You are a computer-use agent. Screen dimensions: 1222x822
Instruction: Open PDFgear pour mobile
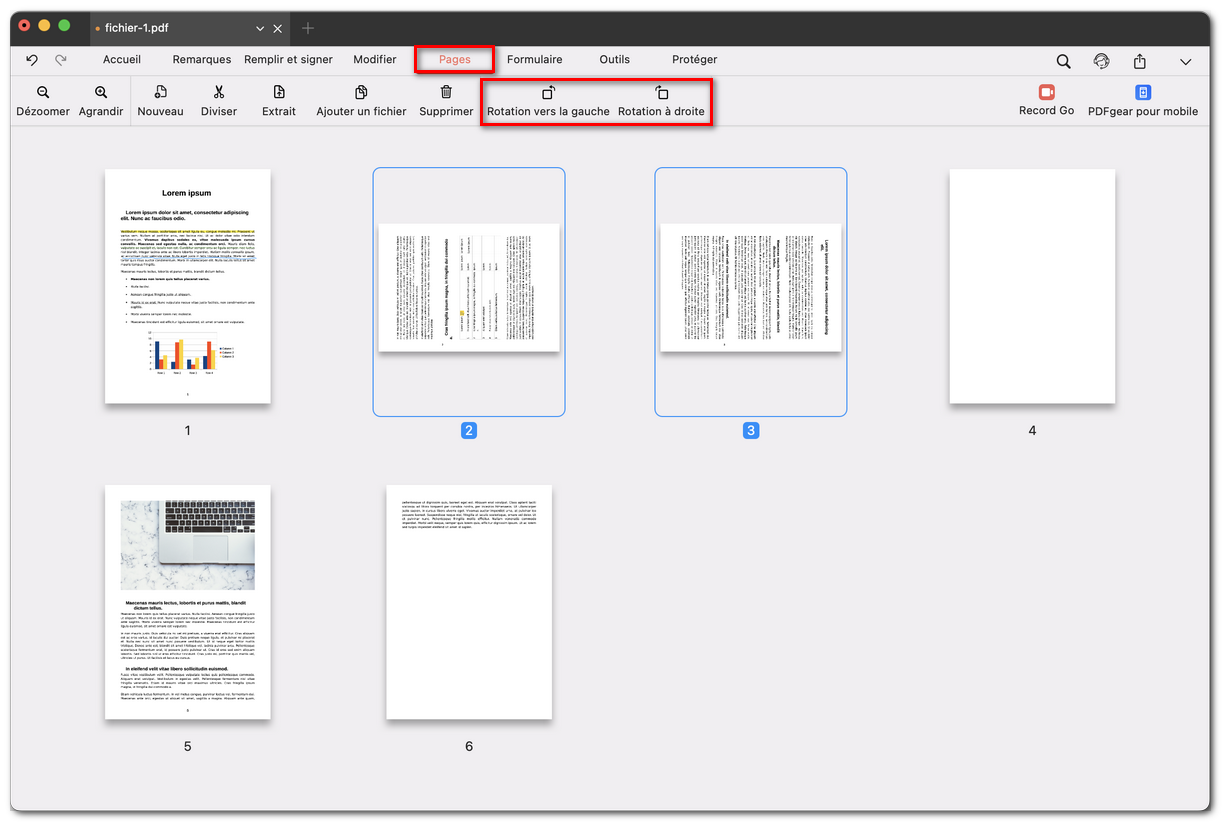[x=1141, y=100]
